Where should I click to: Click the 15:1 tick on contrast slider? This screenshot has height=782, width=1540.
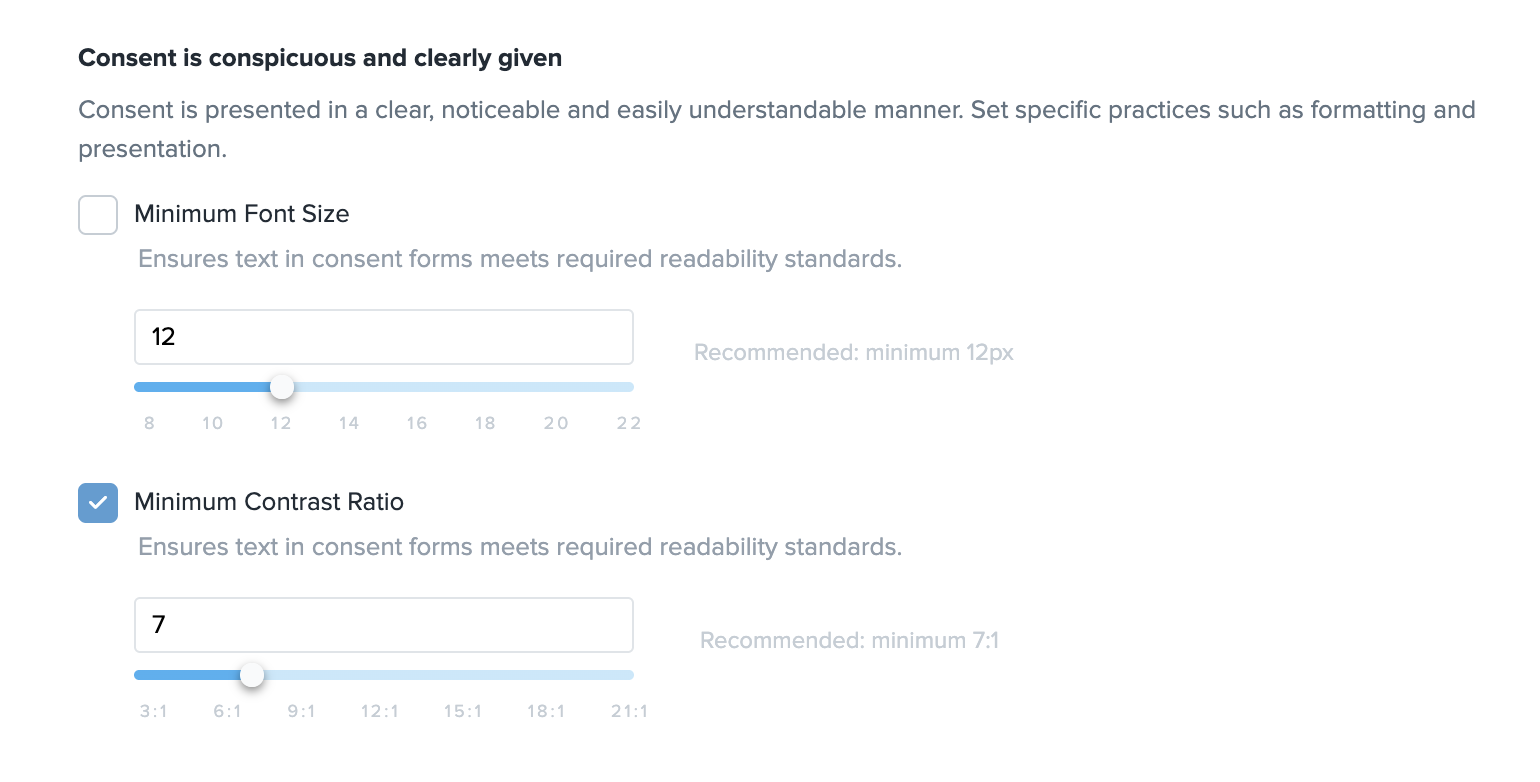pos(463,711)
